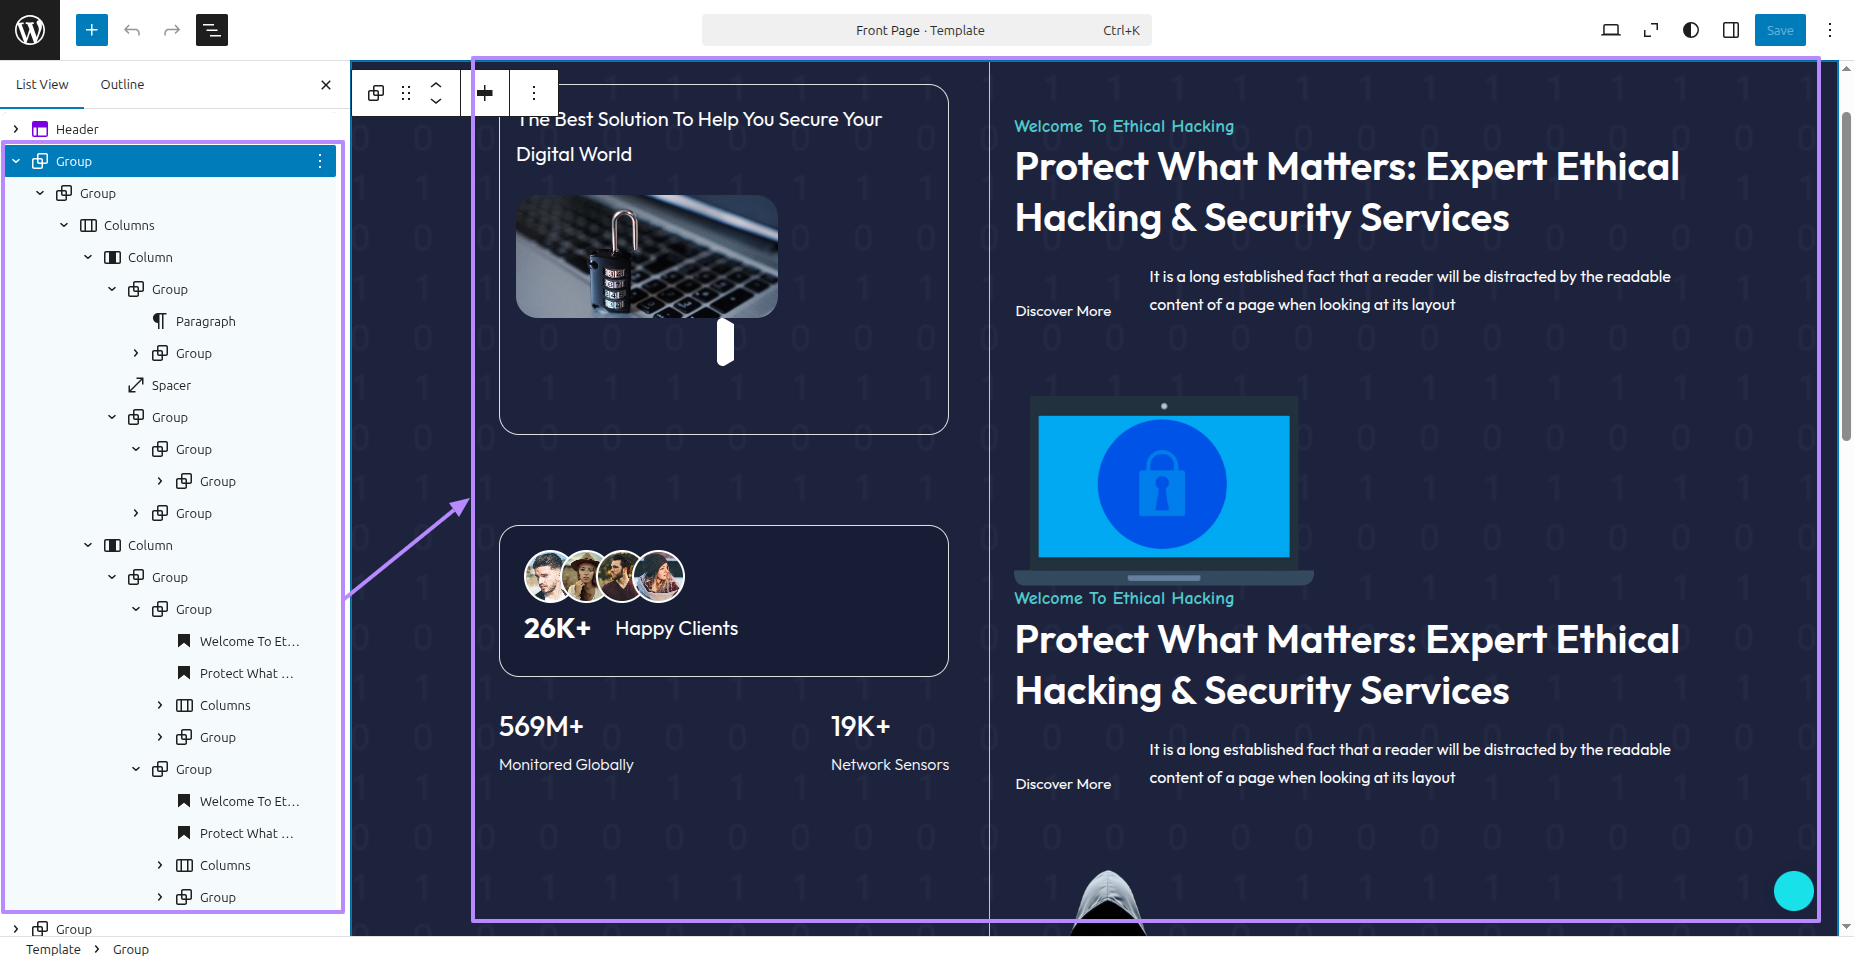Select the Spacer block in List View

(170, 385)
